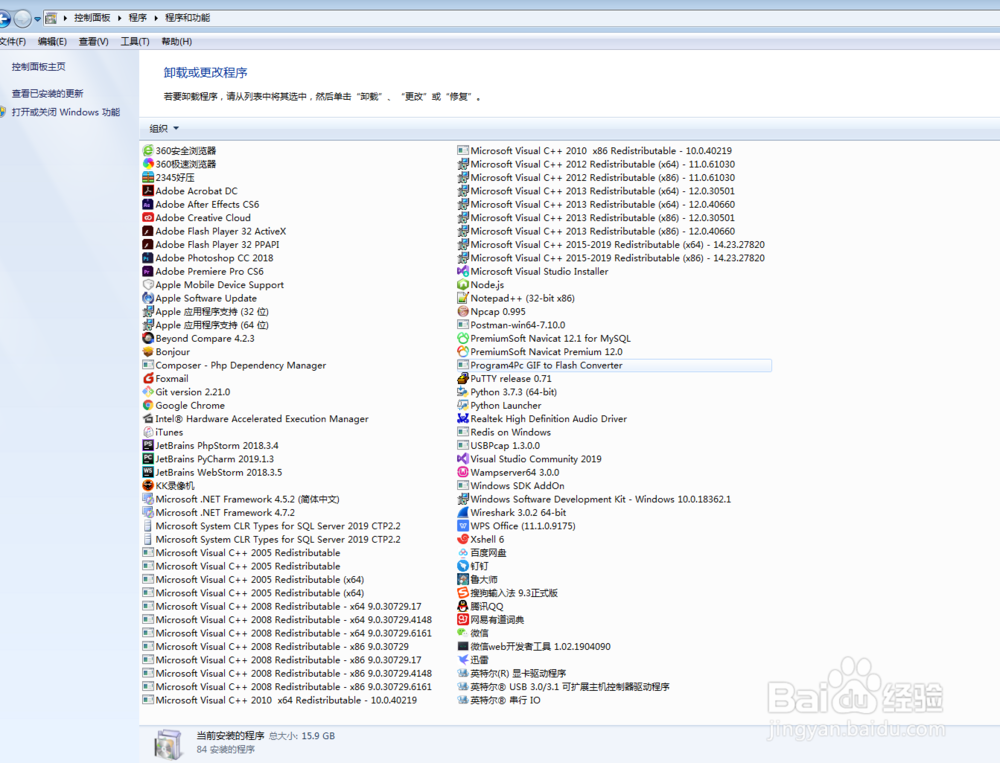The image size is (1000, 763).
Task: Click the WPS Office icon
Action: (x=463, y=526)
